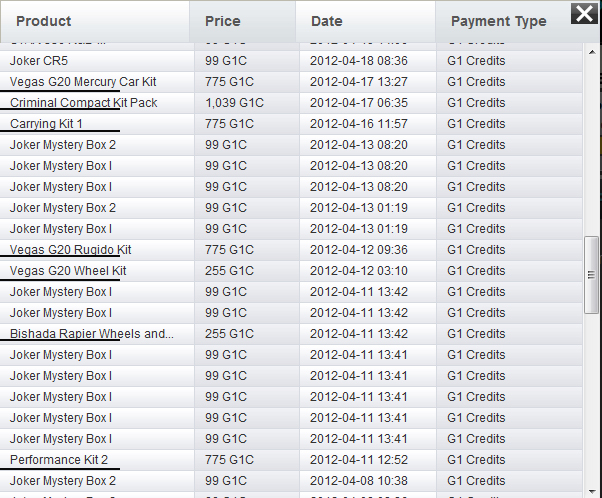Click 775 G1C price of Performance Kit 2
This screenshot has height=498, width=602.
(229, 460)
